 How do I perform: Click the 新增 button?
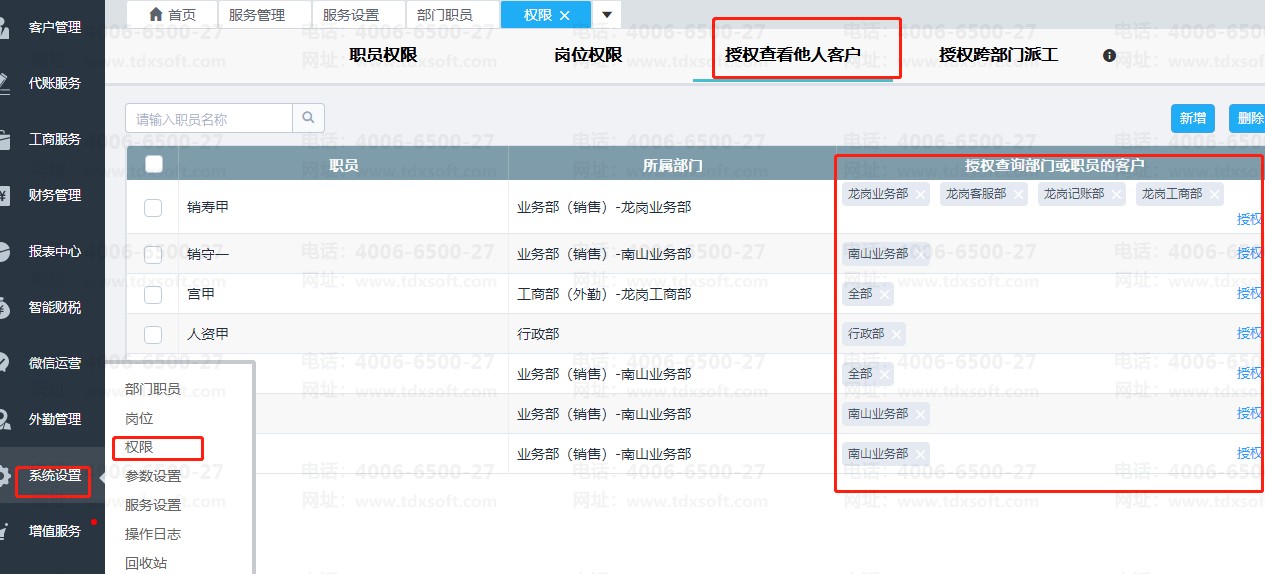coord(1192,118)
